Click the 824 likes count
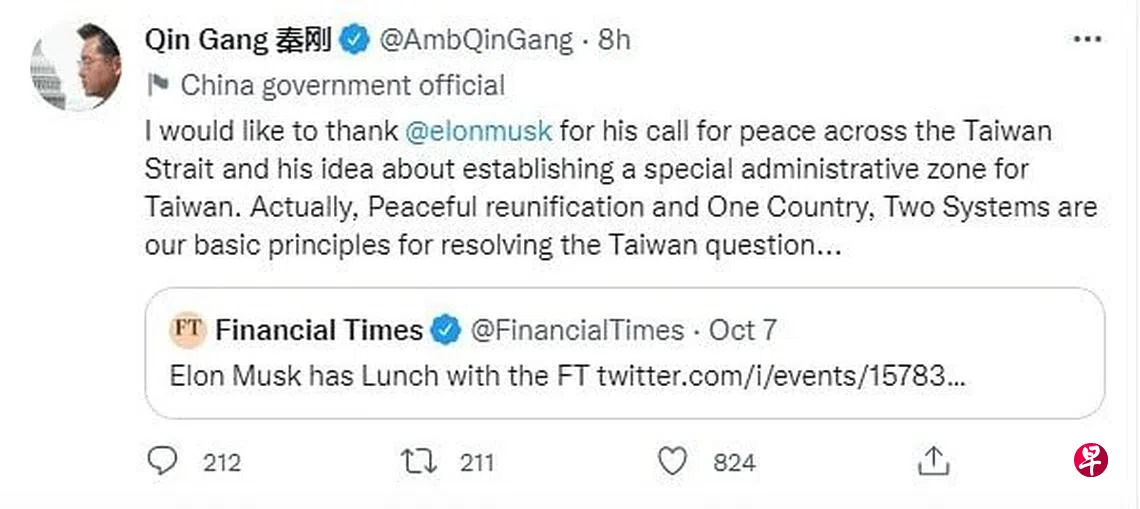This screenshot has width=1140, height=509. tap(734, 463)
